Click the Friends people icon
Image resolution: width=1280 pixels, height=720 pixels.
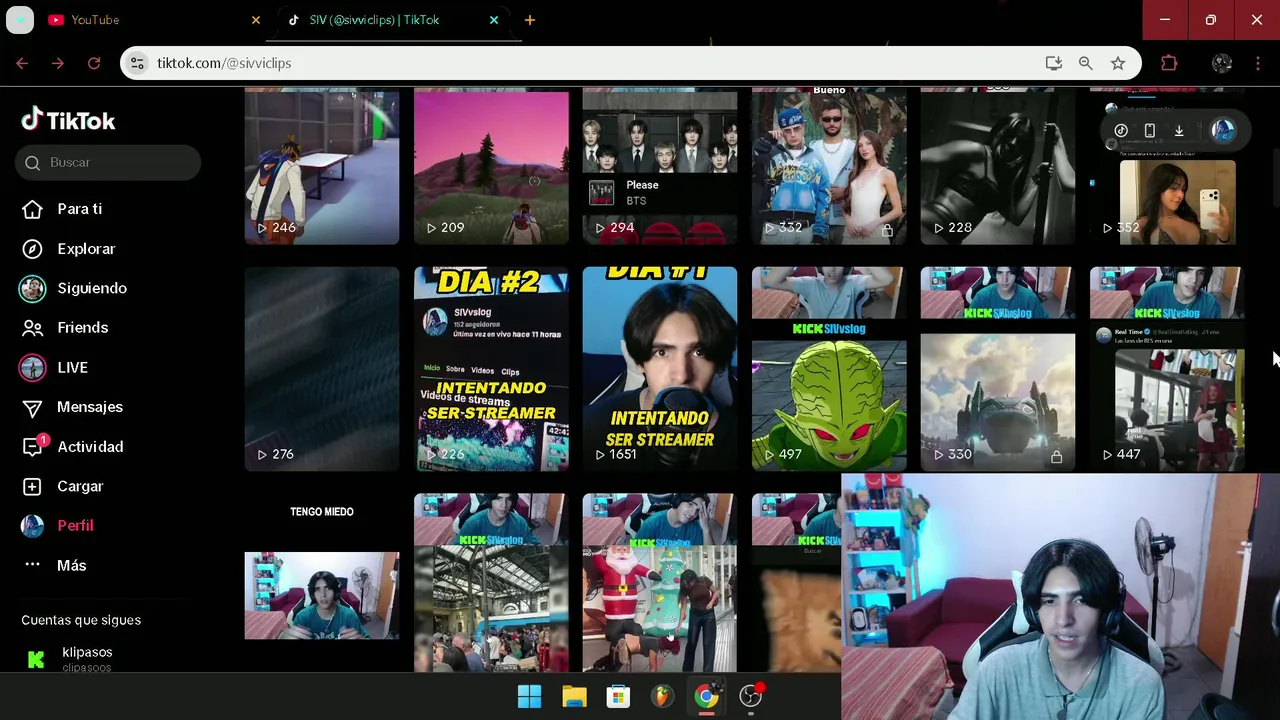click(32, 328)
